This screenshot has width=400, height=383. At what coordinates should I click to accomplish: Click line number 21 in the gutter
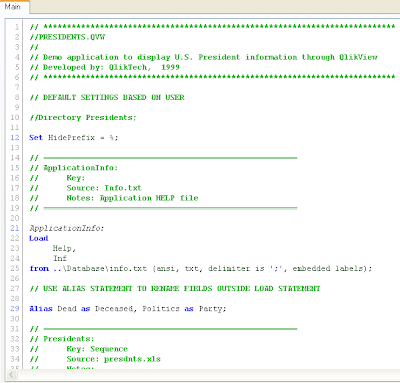pyautogui.click(x=15, y=228)
